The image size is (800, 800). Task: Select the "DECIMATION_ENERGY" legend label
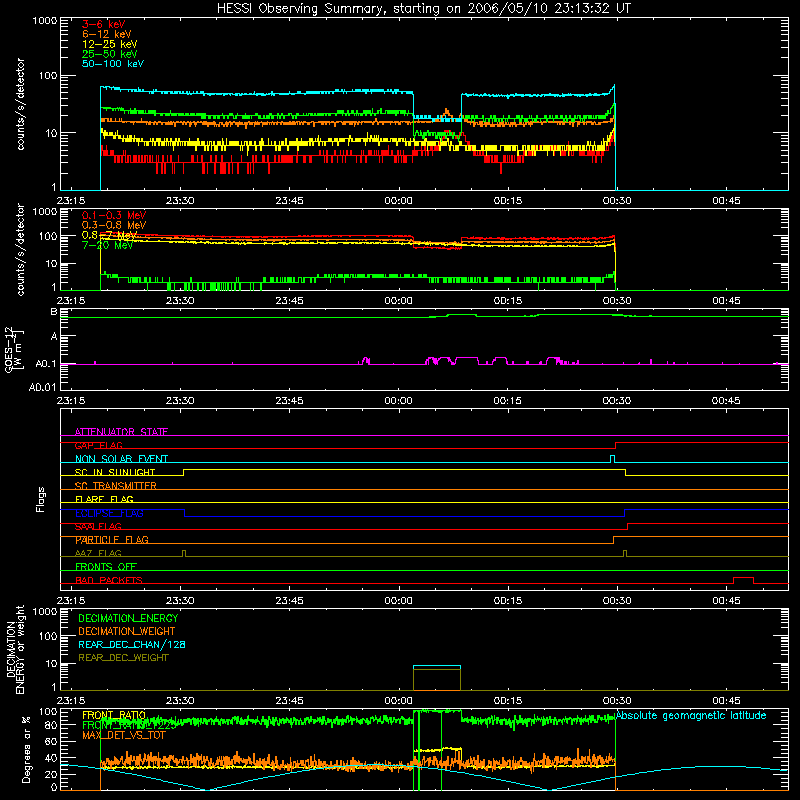(x=128, y=618)
